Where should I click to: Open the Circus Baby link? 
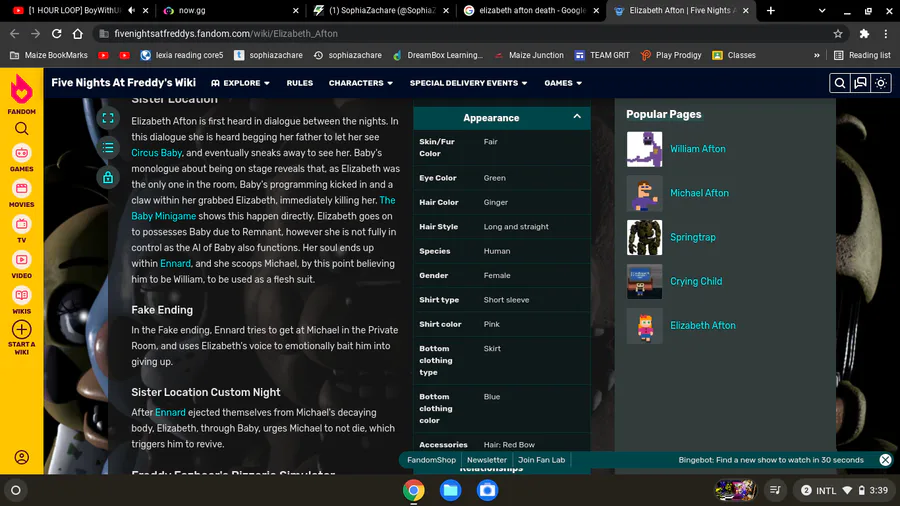click(156, 153)
